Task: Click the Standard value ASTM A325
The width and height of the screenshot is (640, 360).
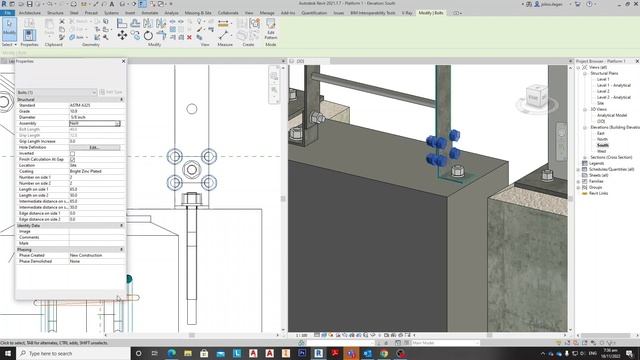Action: coord(80,105)
